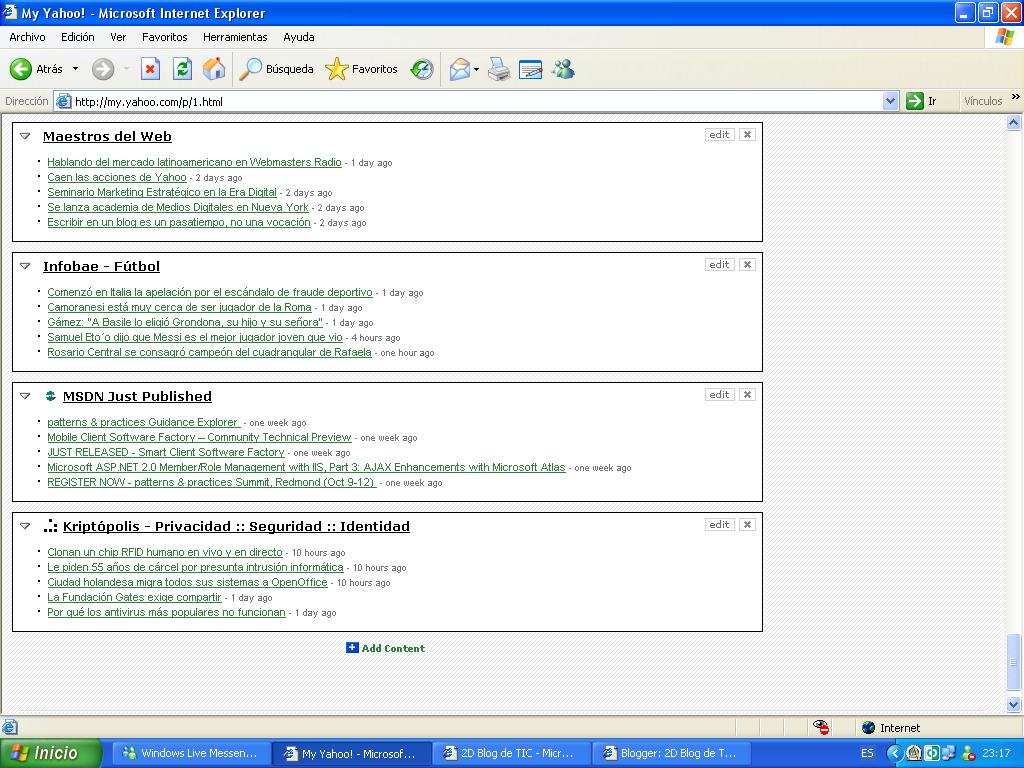The image size is (1024, 768).
Task: Edit the MSDN Just Published module
Action: [x=719, y=394]
